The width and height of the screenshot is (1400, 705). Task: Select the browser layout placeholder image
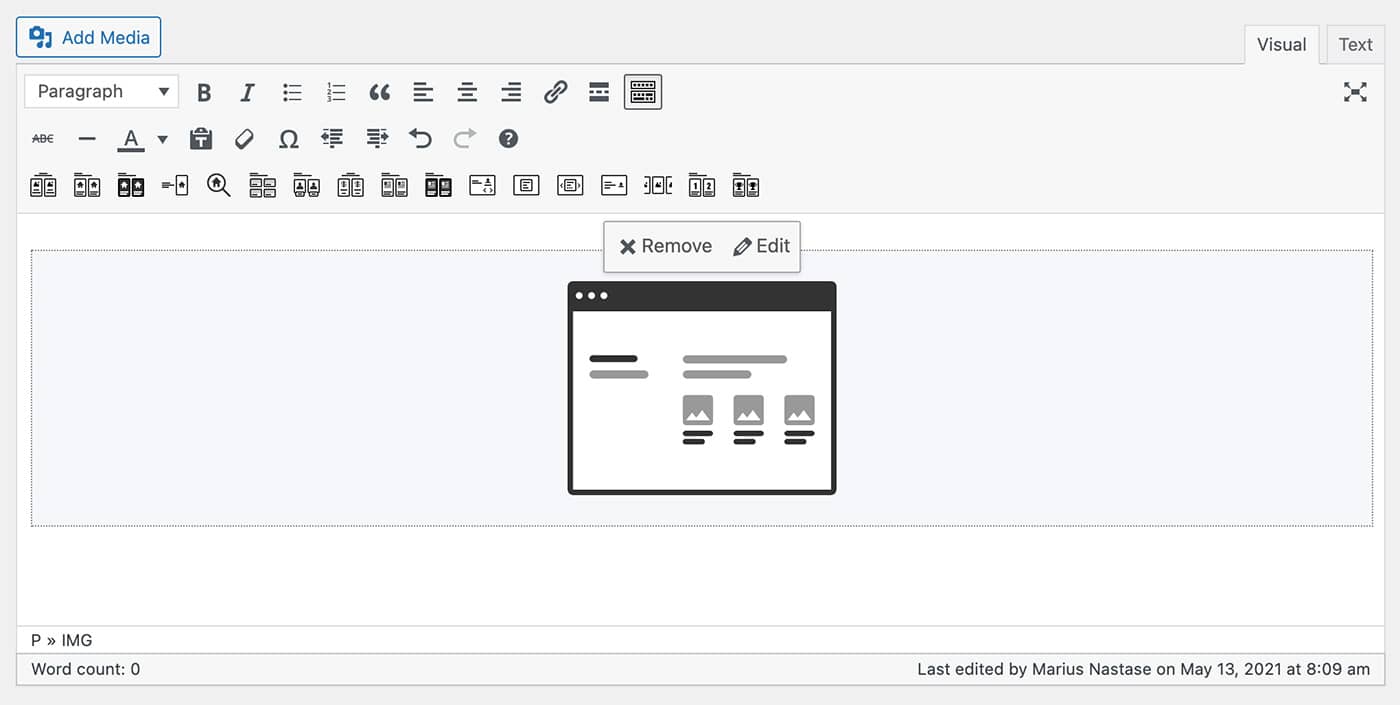701,388
